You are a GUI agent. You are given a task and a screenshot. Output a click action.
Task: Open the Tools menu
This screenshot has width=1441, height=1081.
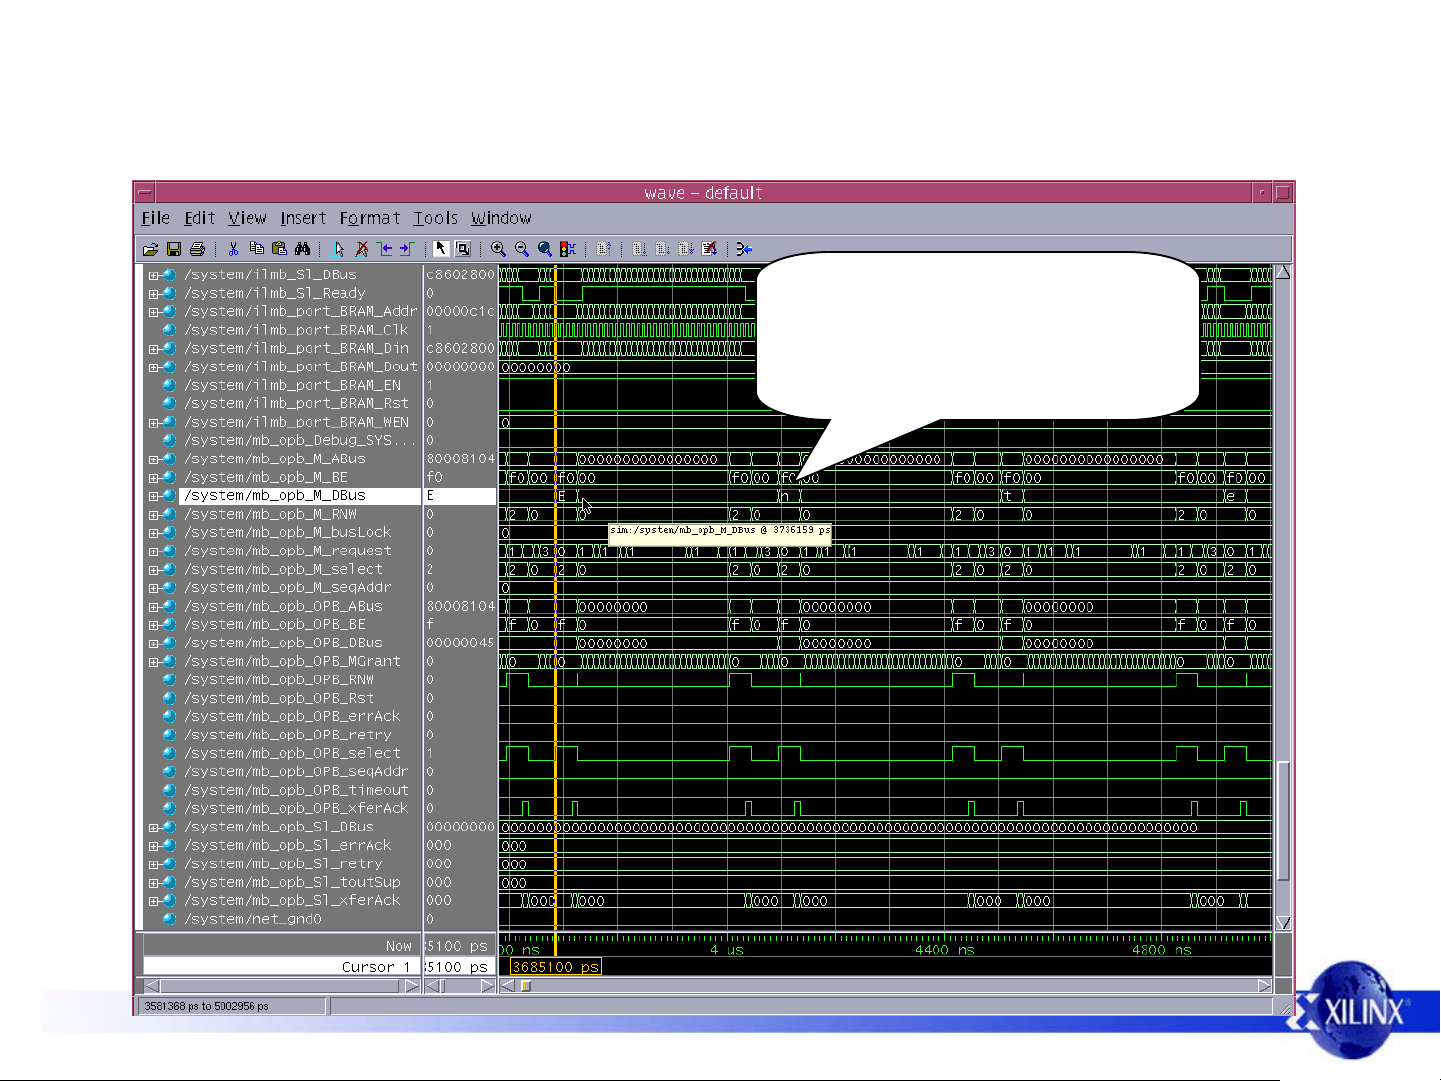pos(435,218)
